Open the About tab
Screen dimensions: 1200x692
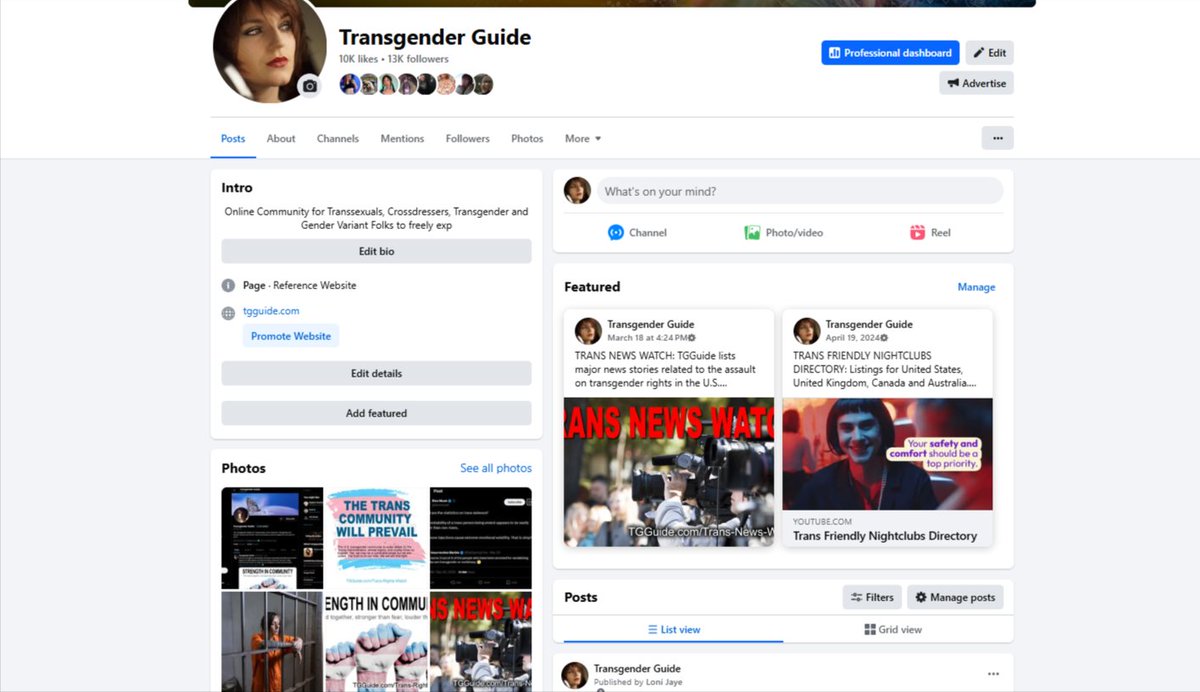point(281,138)
